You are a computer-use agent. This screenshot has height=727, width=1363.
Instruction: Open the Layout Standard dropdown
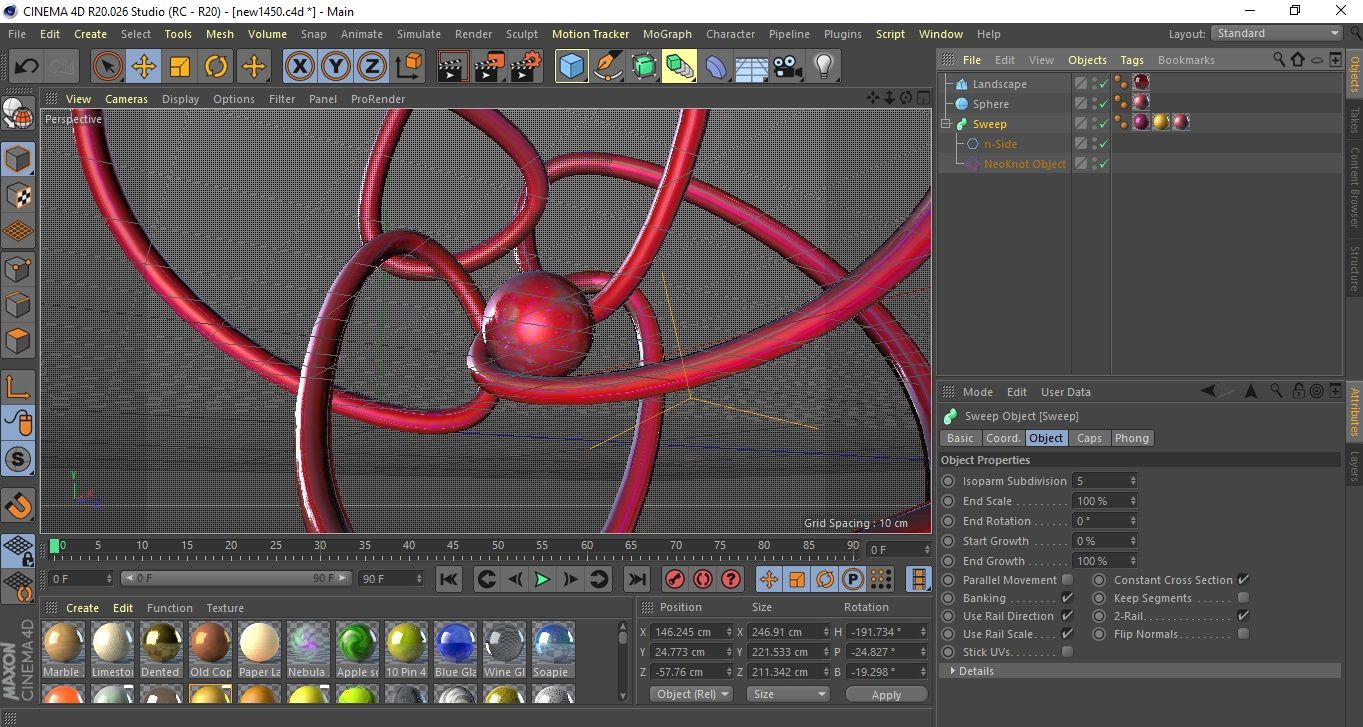1278,33
